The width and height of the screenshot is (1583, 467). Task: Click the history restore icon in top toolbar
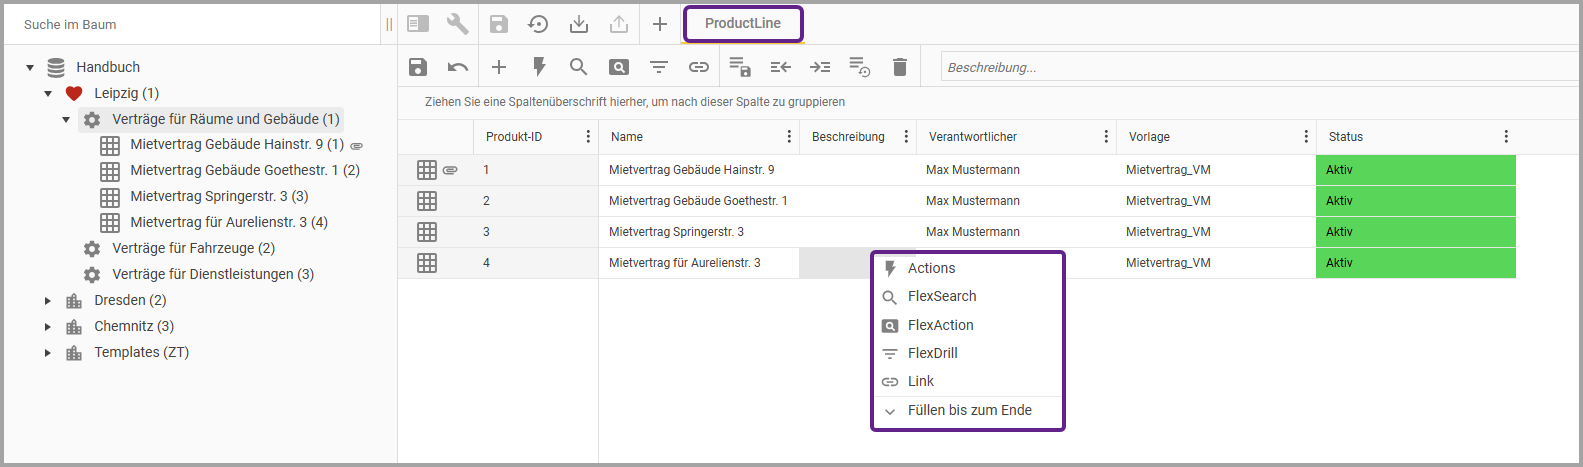(x=538, y=24)
